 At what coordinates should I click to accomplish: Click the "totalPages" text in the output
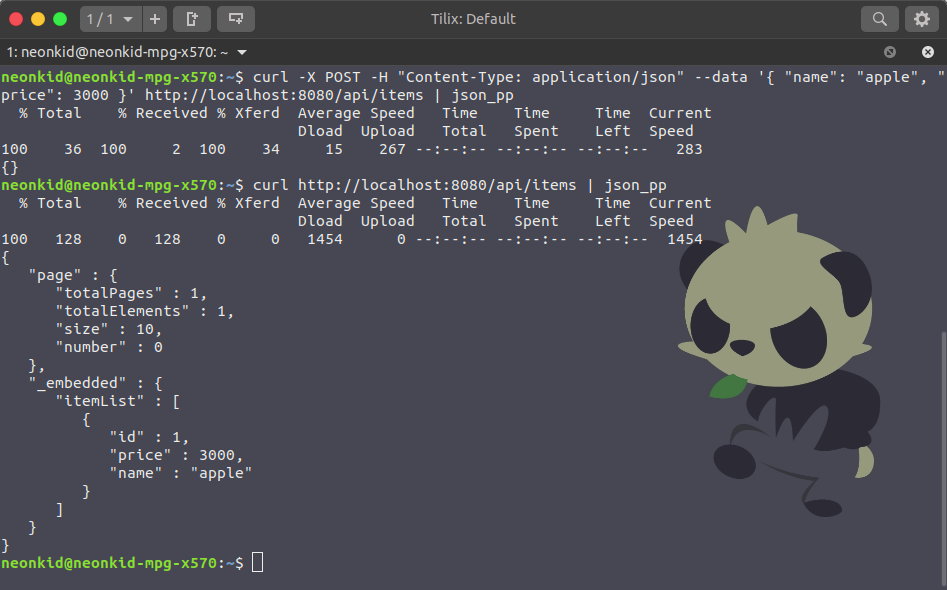[109, 293]
